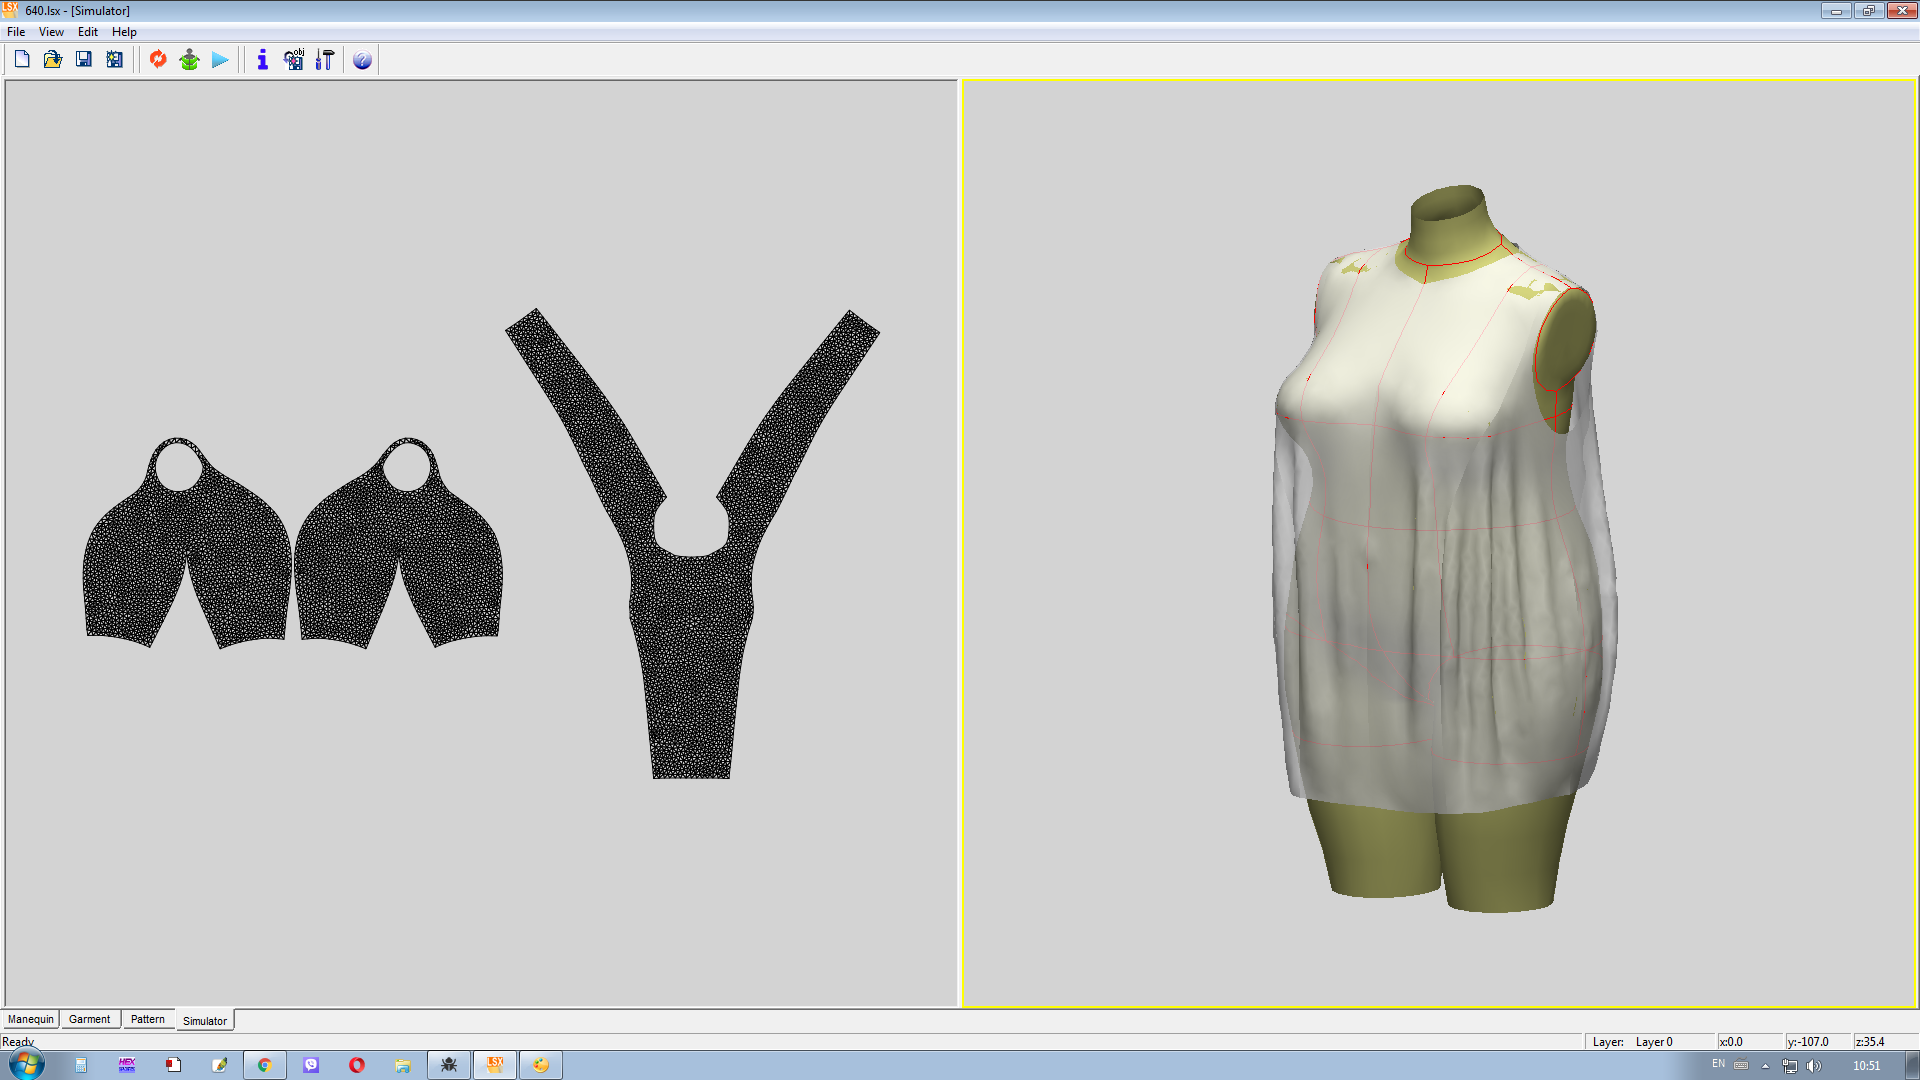Click the blue help question mark icon
The height and width of the screenshot is (1080, 1920).
click(362, 60)
